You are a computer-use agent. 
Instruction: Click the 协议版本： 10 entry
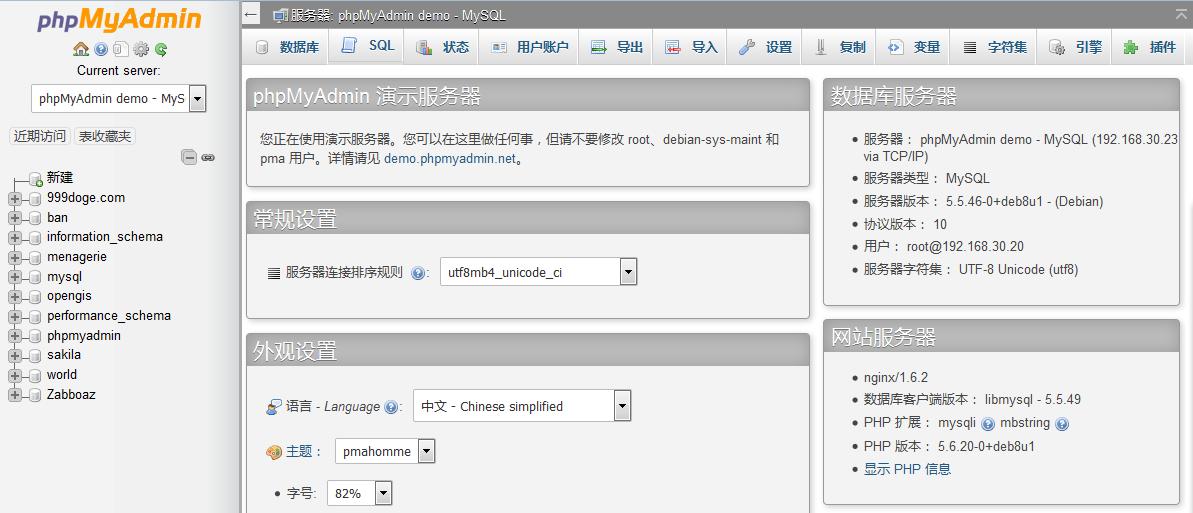coord(905,224)
